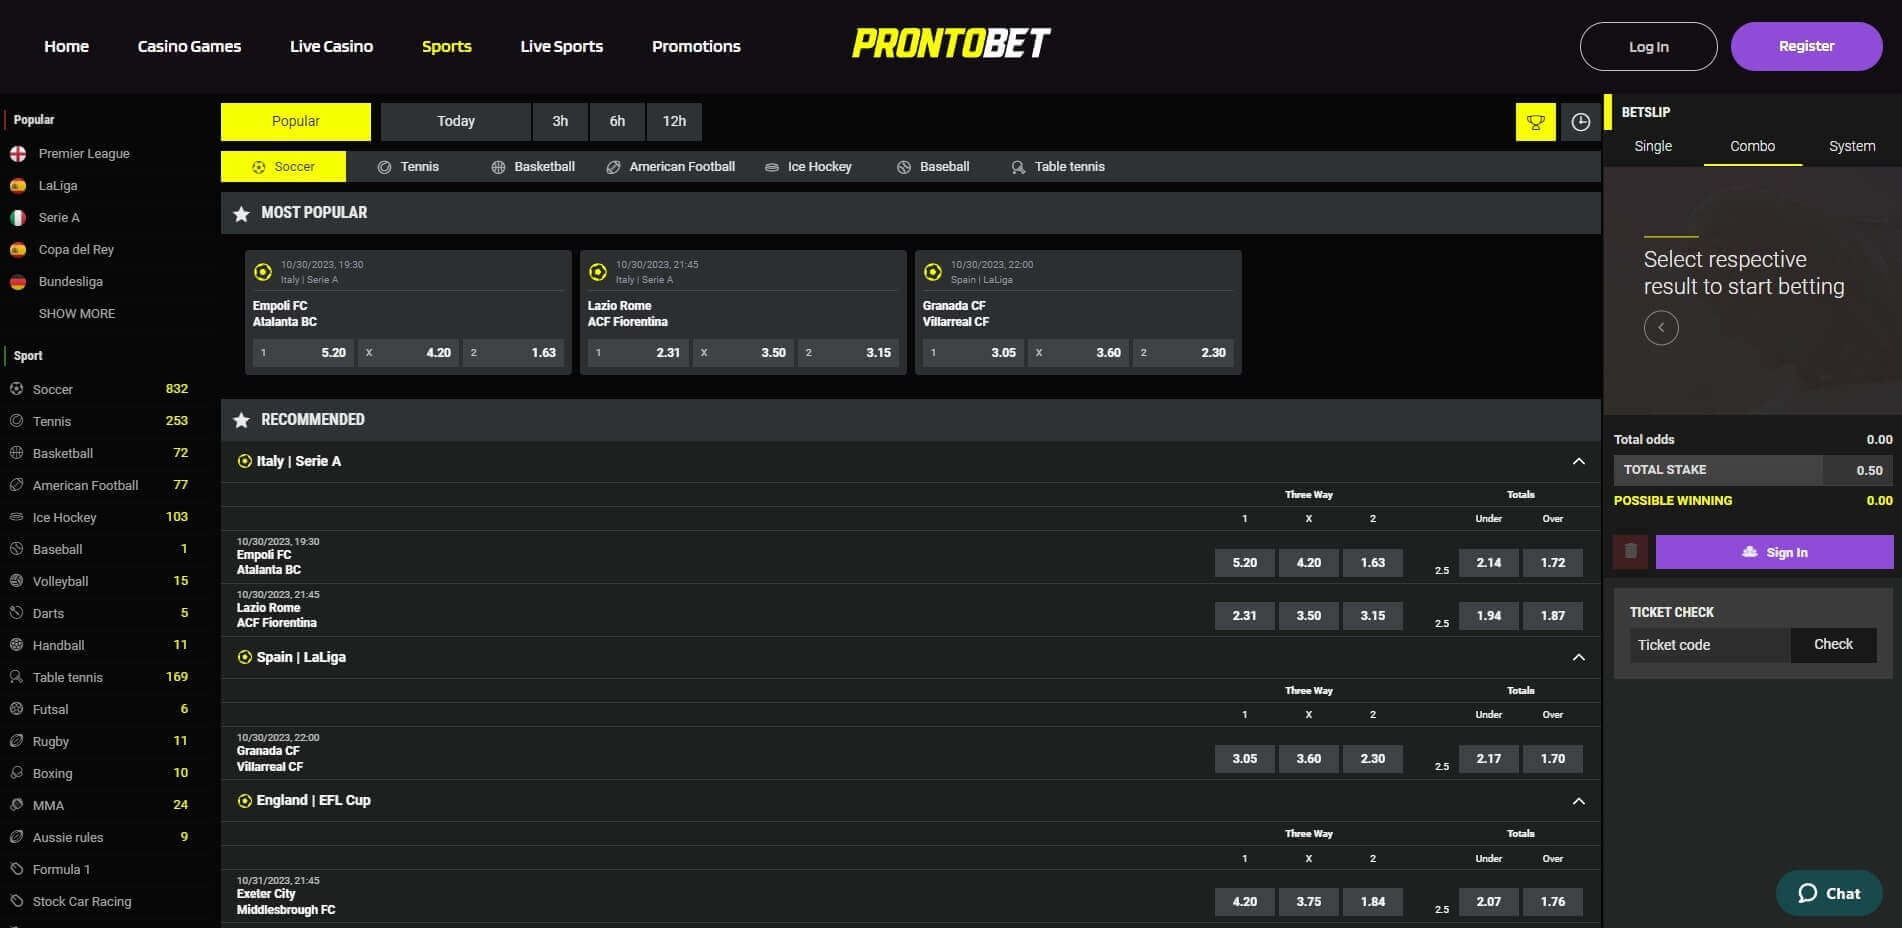Image resolution: width=1902 pixels, height=928 pixels.
Task: Collapse the Italy Serie A section
Action: point(1578,461)
